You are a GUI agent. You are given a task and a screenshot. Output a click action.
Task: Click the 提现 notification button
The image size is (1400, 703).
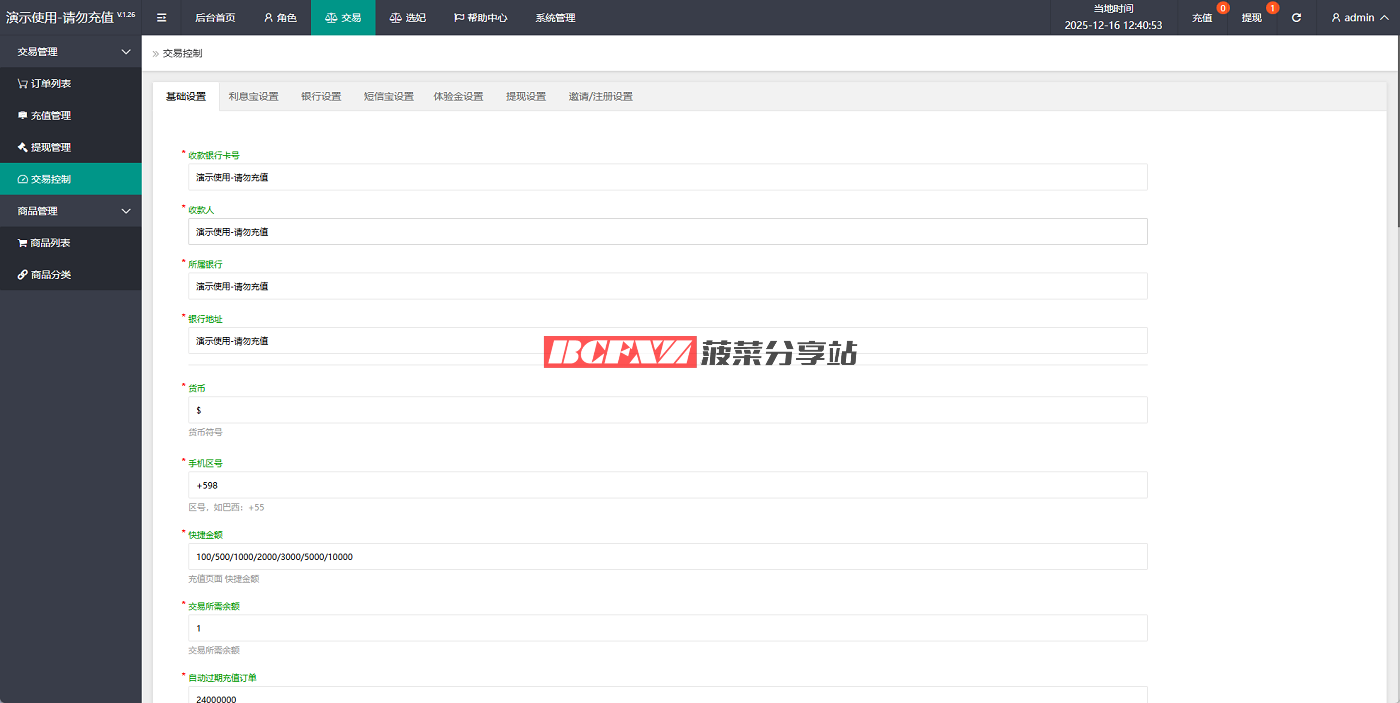coord(1252,17)
